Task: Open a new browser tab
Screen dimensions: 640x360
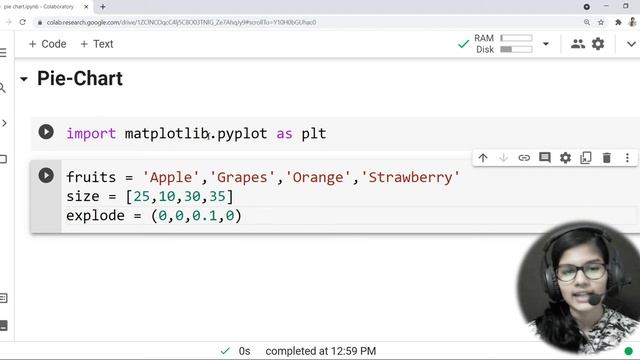Action: click(x=103, y=7)
